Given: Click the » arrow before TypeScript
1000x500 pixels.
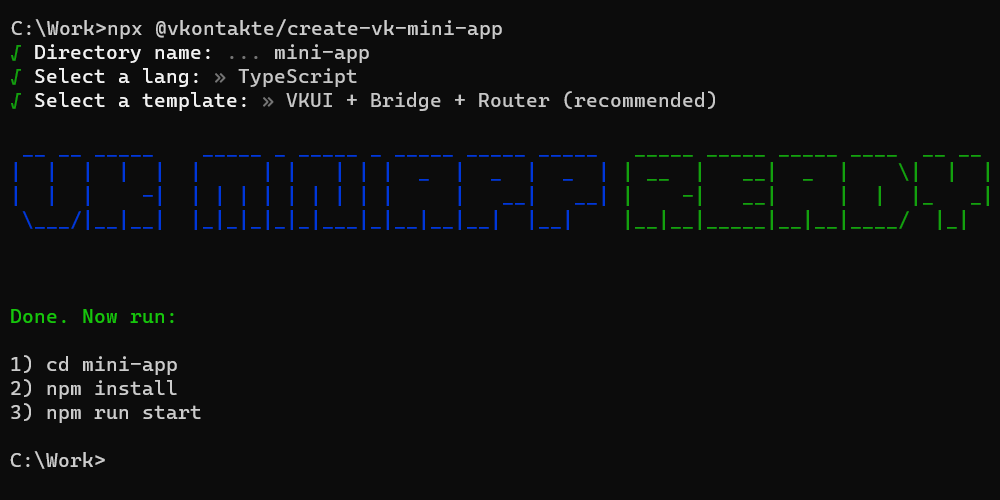Looking at the screenshot, I should pos(220,78).
